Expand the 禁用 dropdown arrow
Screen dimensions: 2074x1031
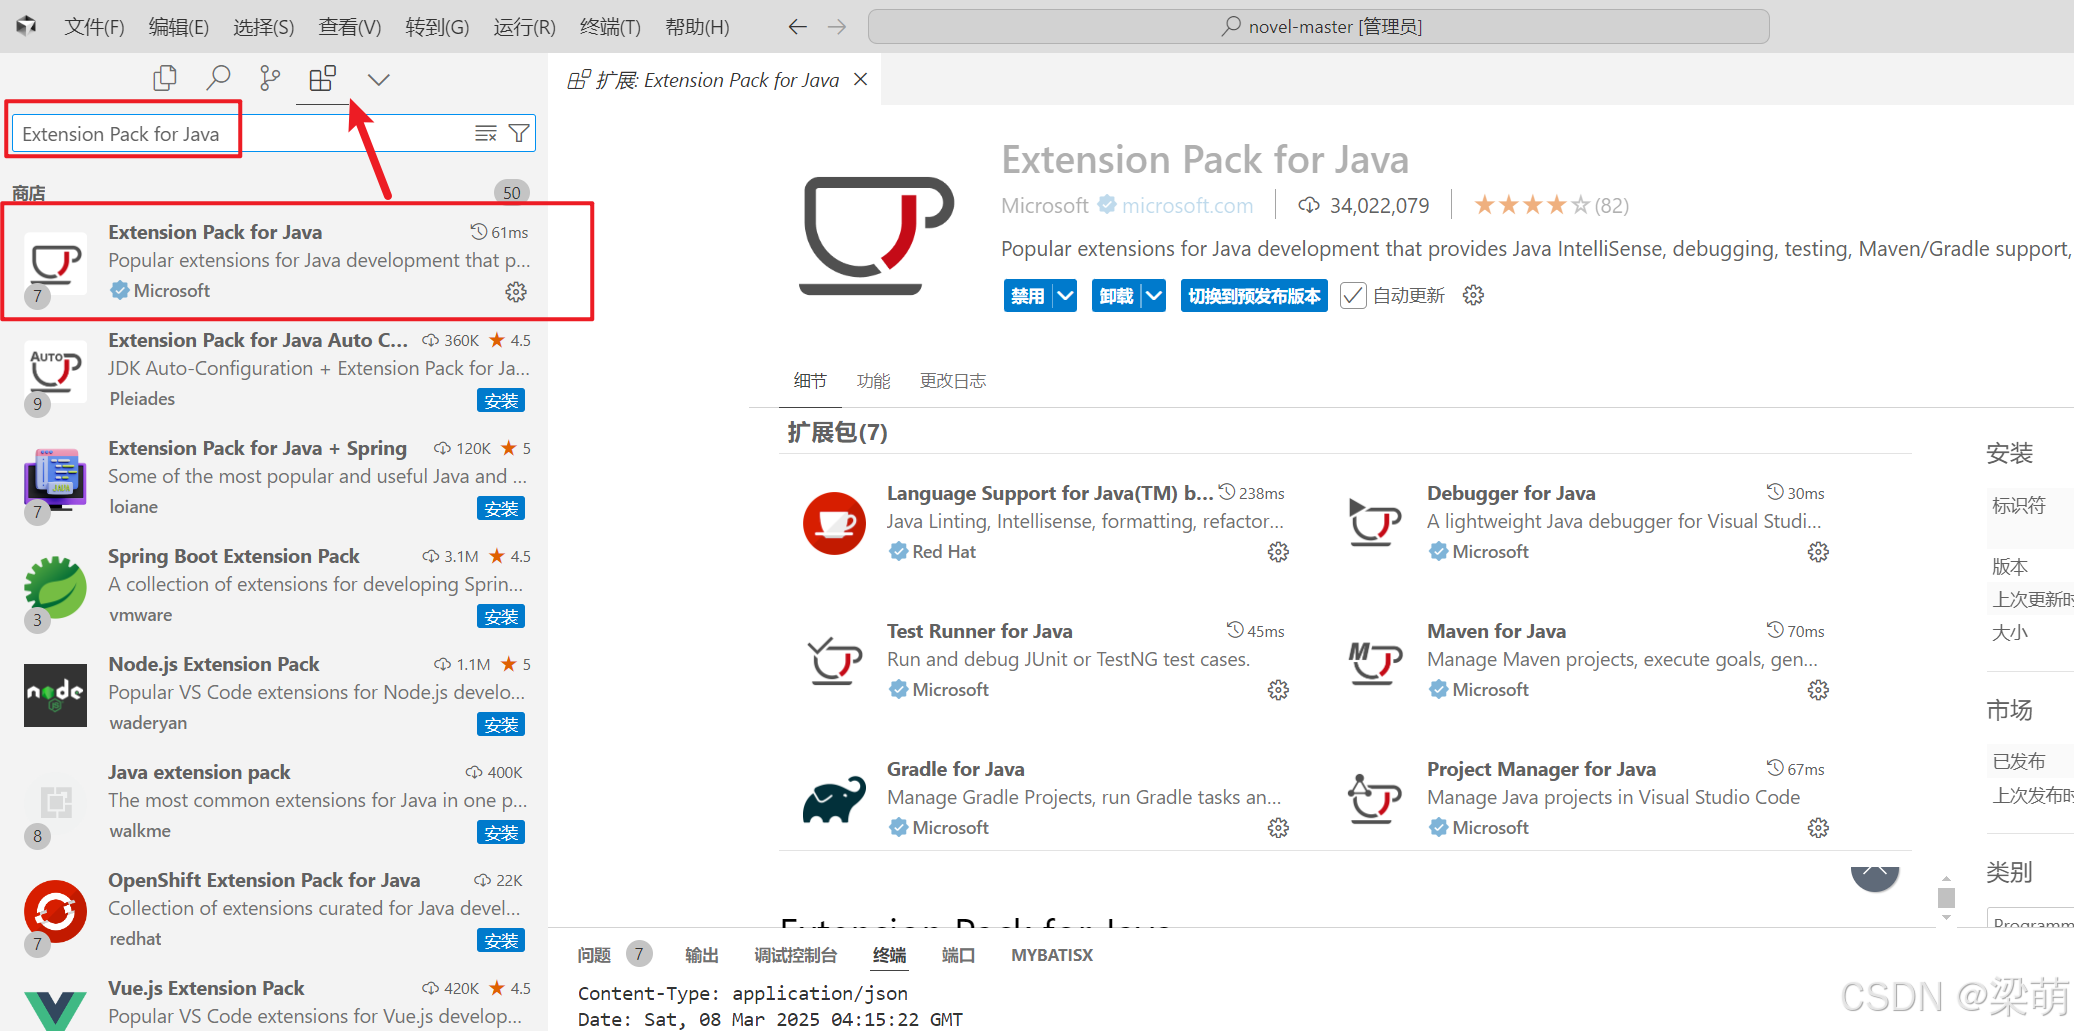pyautogui.click(x=1065, y=296)
